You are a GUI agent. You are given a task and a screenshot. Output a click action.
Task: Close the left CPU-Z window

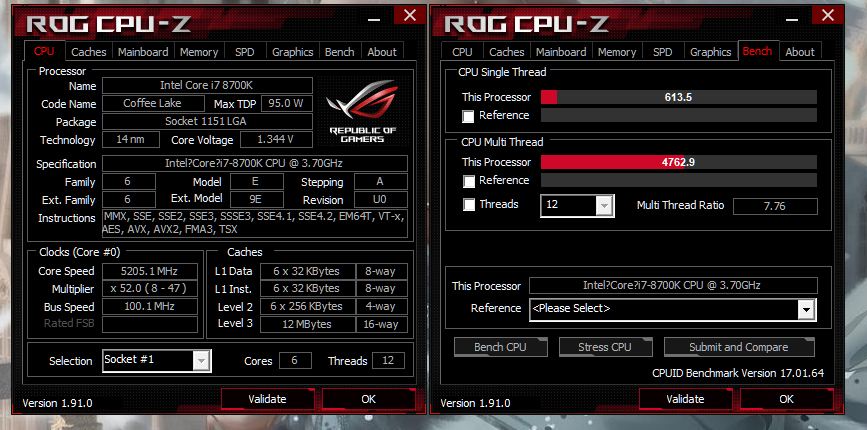[410, 15]
